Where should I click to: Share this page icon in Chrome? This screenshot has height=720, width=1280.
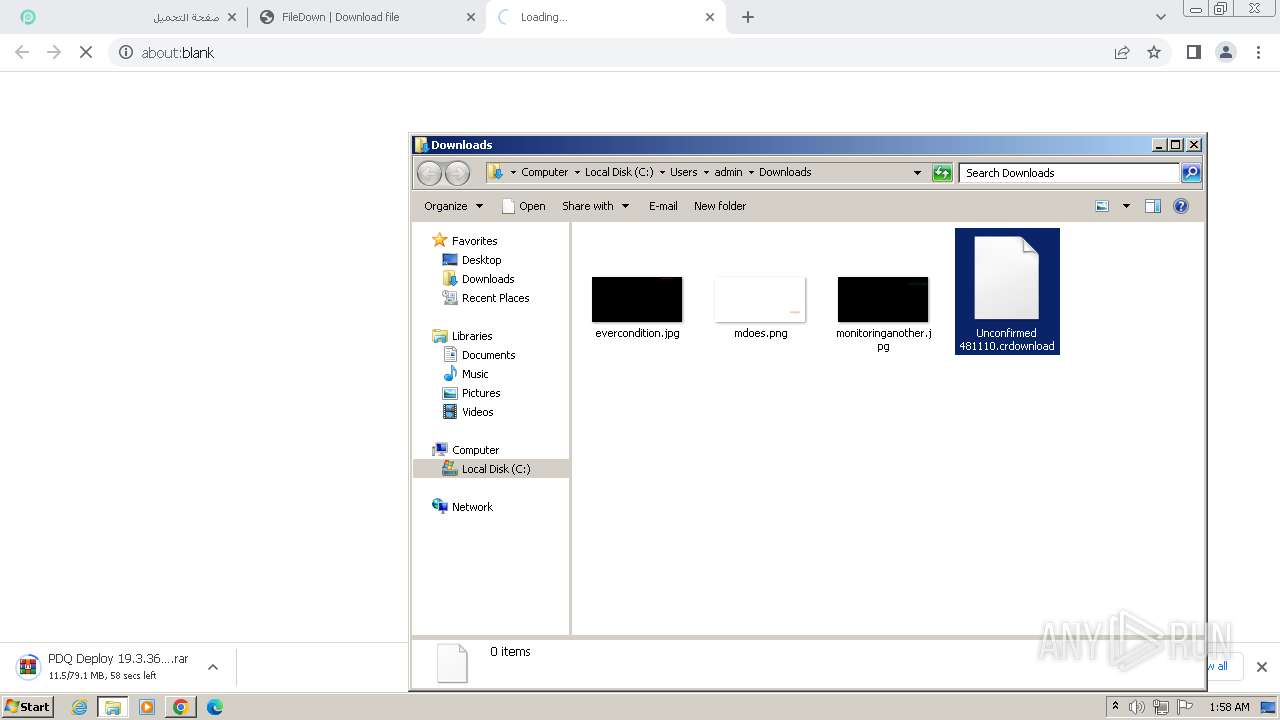tap(1122, 52)
